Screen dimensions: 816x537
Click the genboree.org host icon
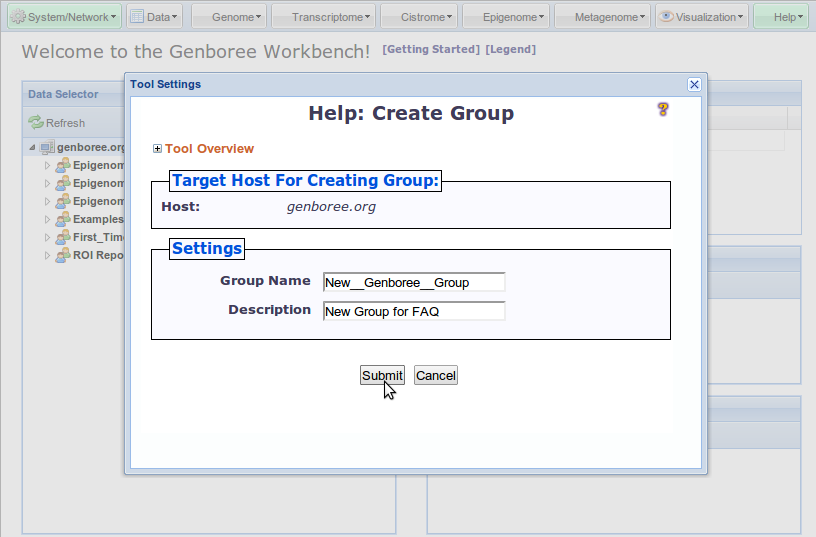[47, 148]
